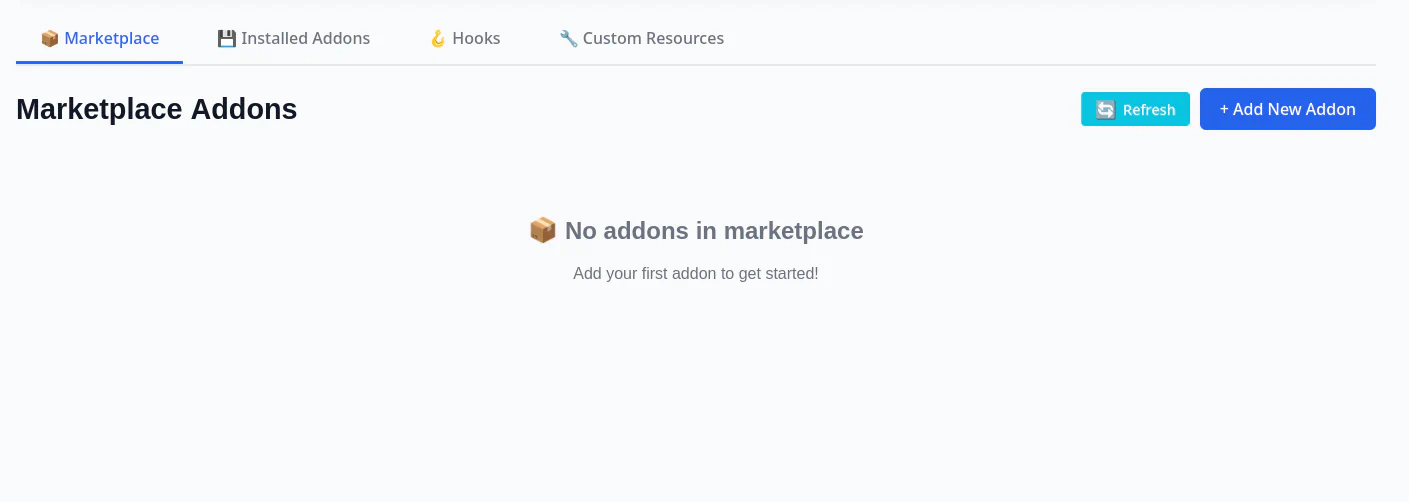Click the circular arrows refresh icon
The height and width of the screenshot is (502, 1409).
[x=1105, y=110]
